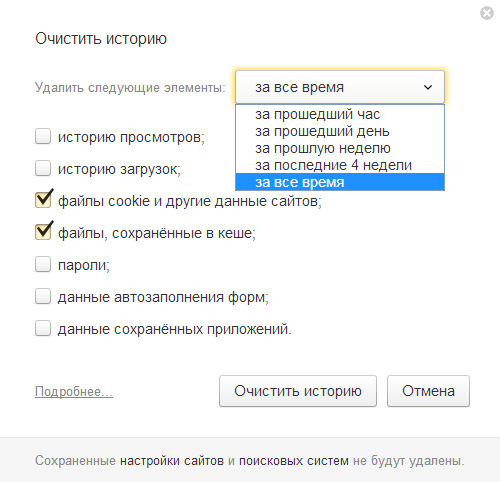This screenshot has width=500, height=482.
Task: Click the dropdown arrow chevron icon
Action: [x=428, y=87]
